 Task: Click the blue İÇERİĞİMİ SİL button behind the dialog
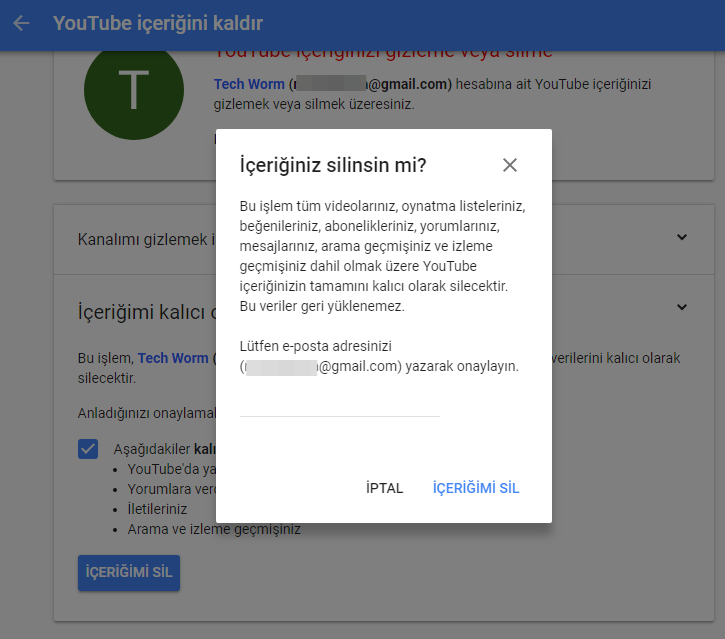[129, 572]
